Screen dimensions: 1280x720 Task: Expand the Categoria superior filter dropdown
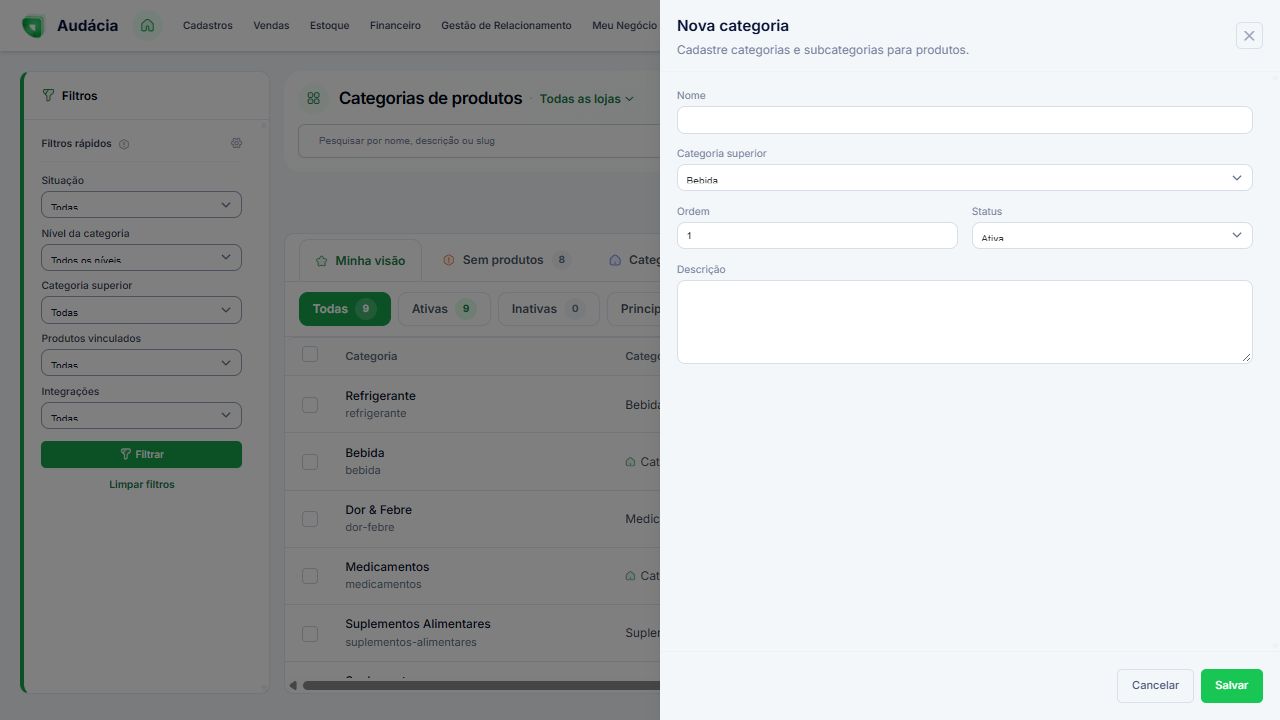141,310
